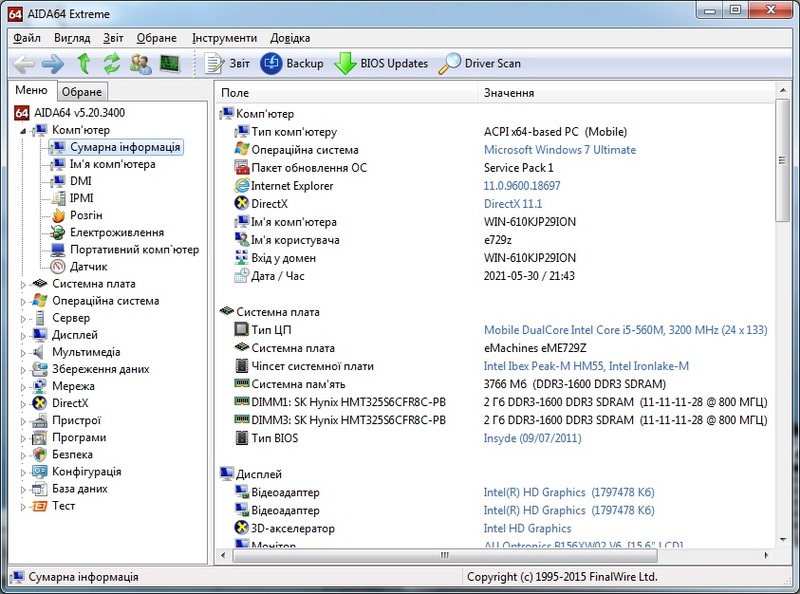Click the Back navigation arrow icon
The image size is (800, 594).
point(23,64)
